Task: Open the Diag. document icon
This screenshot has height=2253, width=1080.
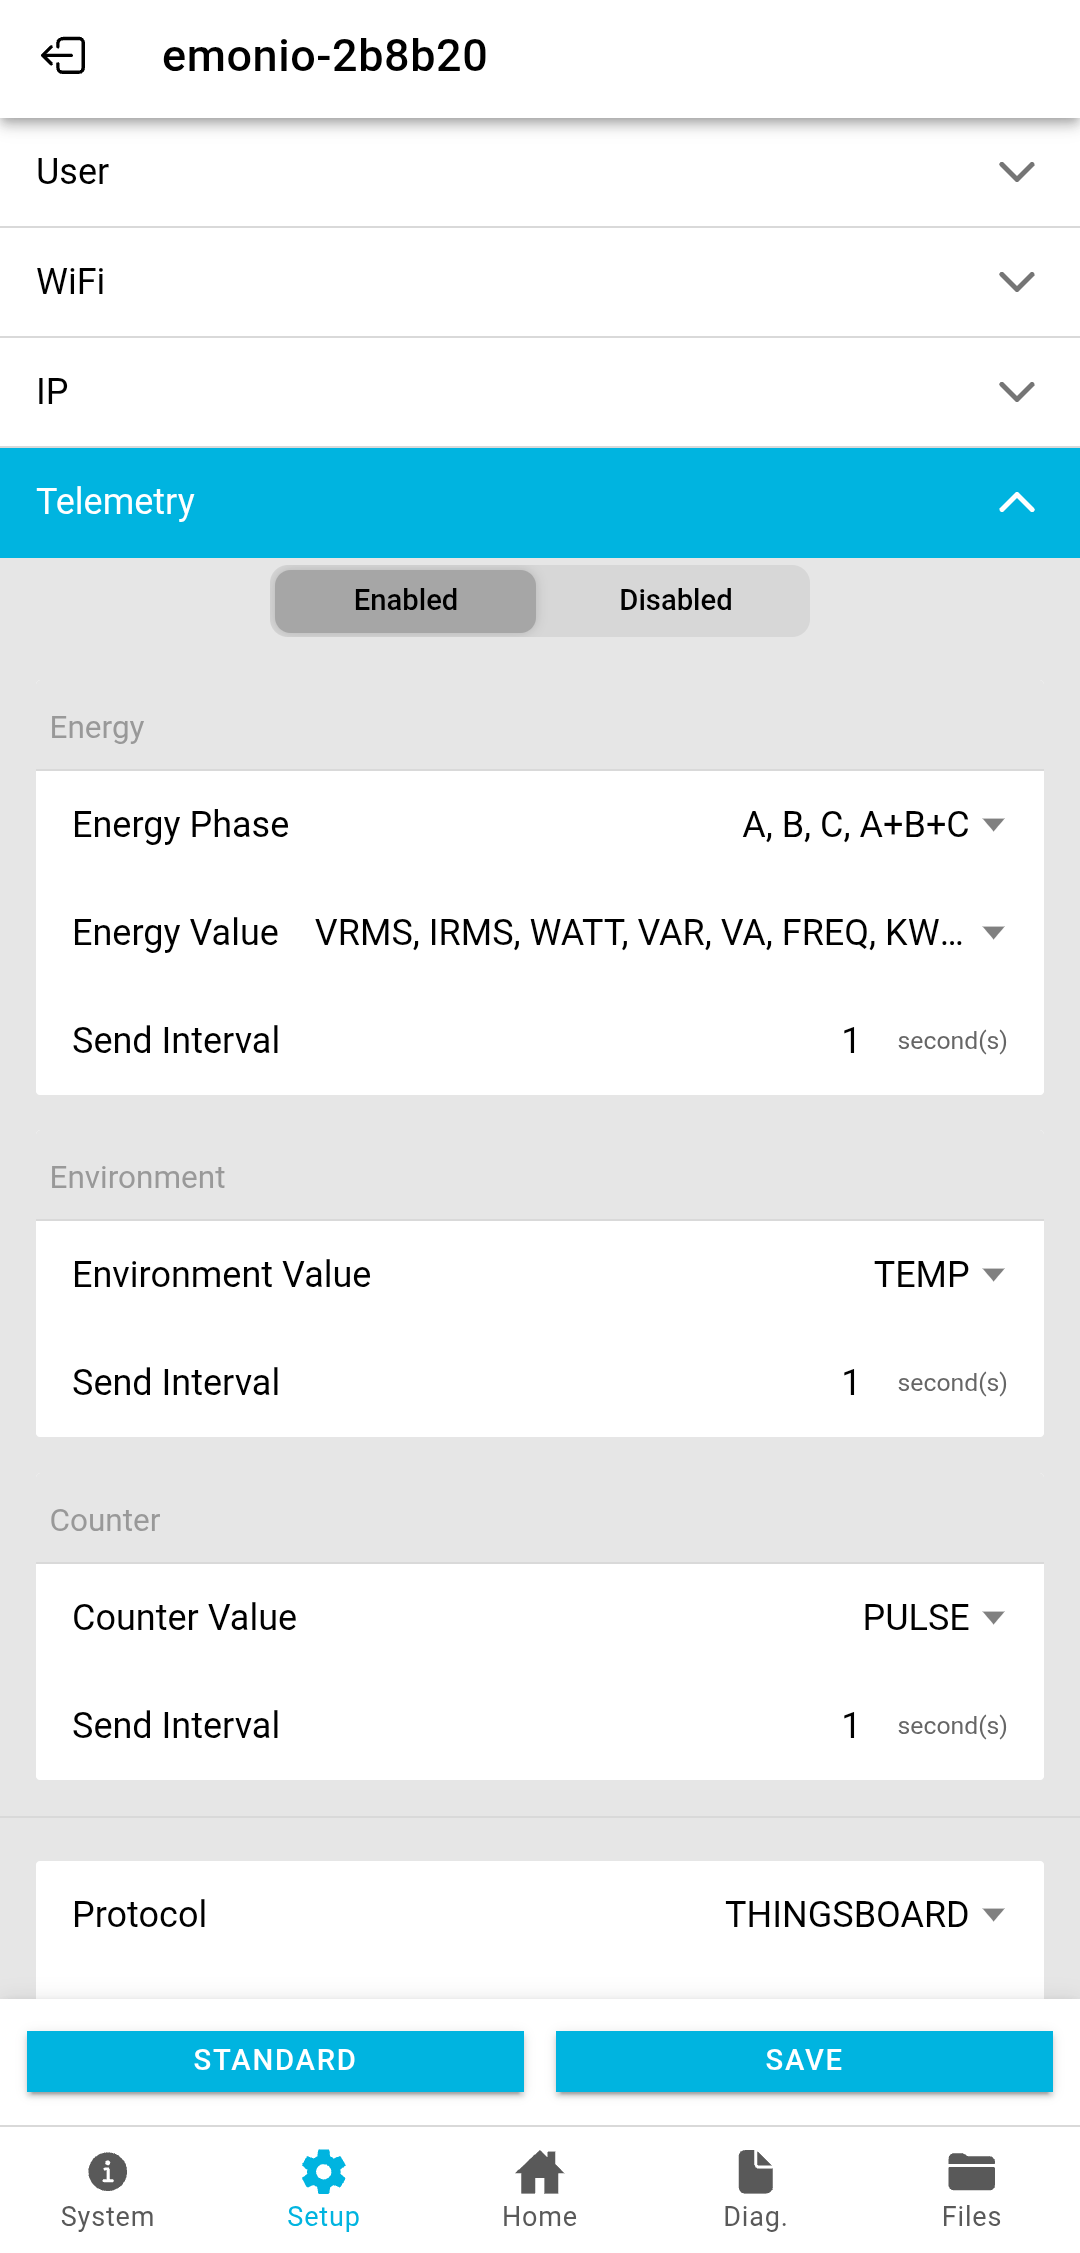Action: click(755, 2171)
